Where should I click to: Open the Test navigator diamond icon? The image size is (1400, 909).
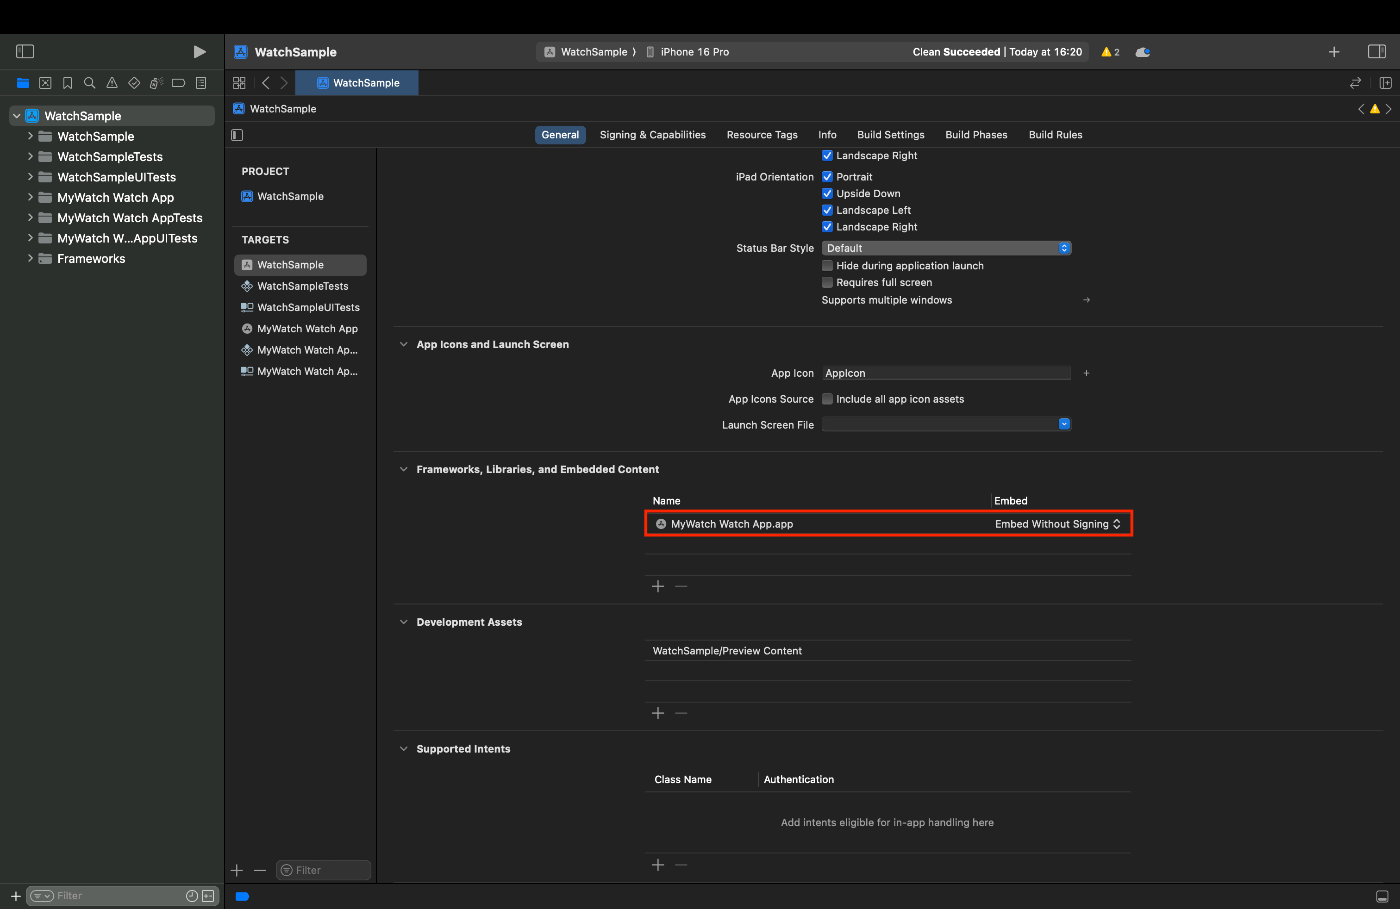tap(134, 83)
